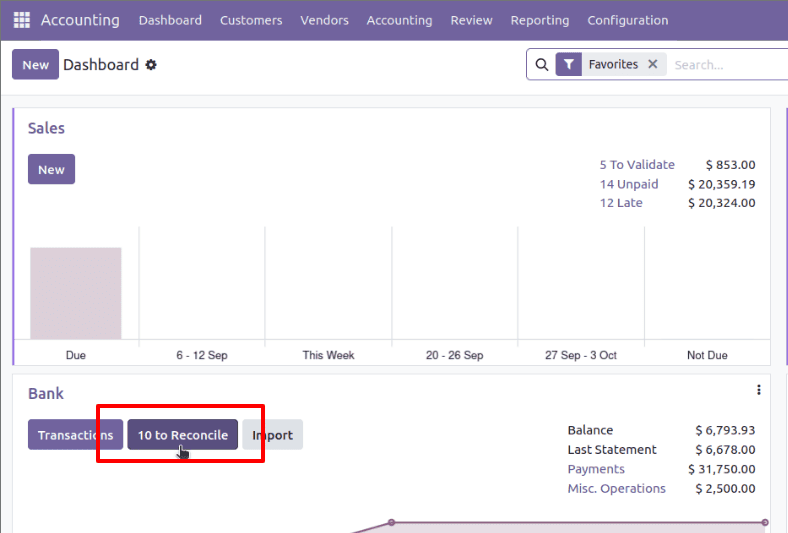The width and height of the screenshot is (788, 533).
Task: Open the Payments link in Bank card
Action: 596,469
